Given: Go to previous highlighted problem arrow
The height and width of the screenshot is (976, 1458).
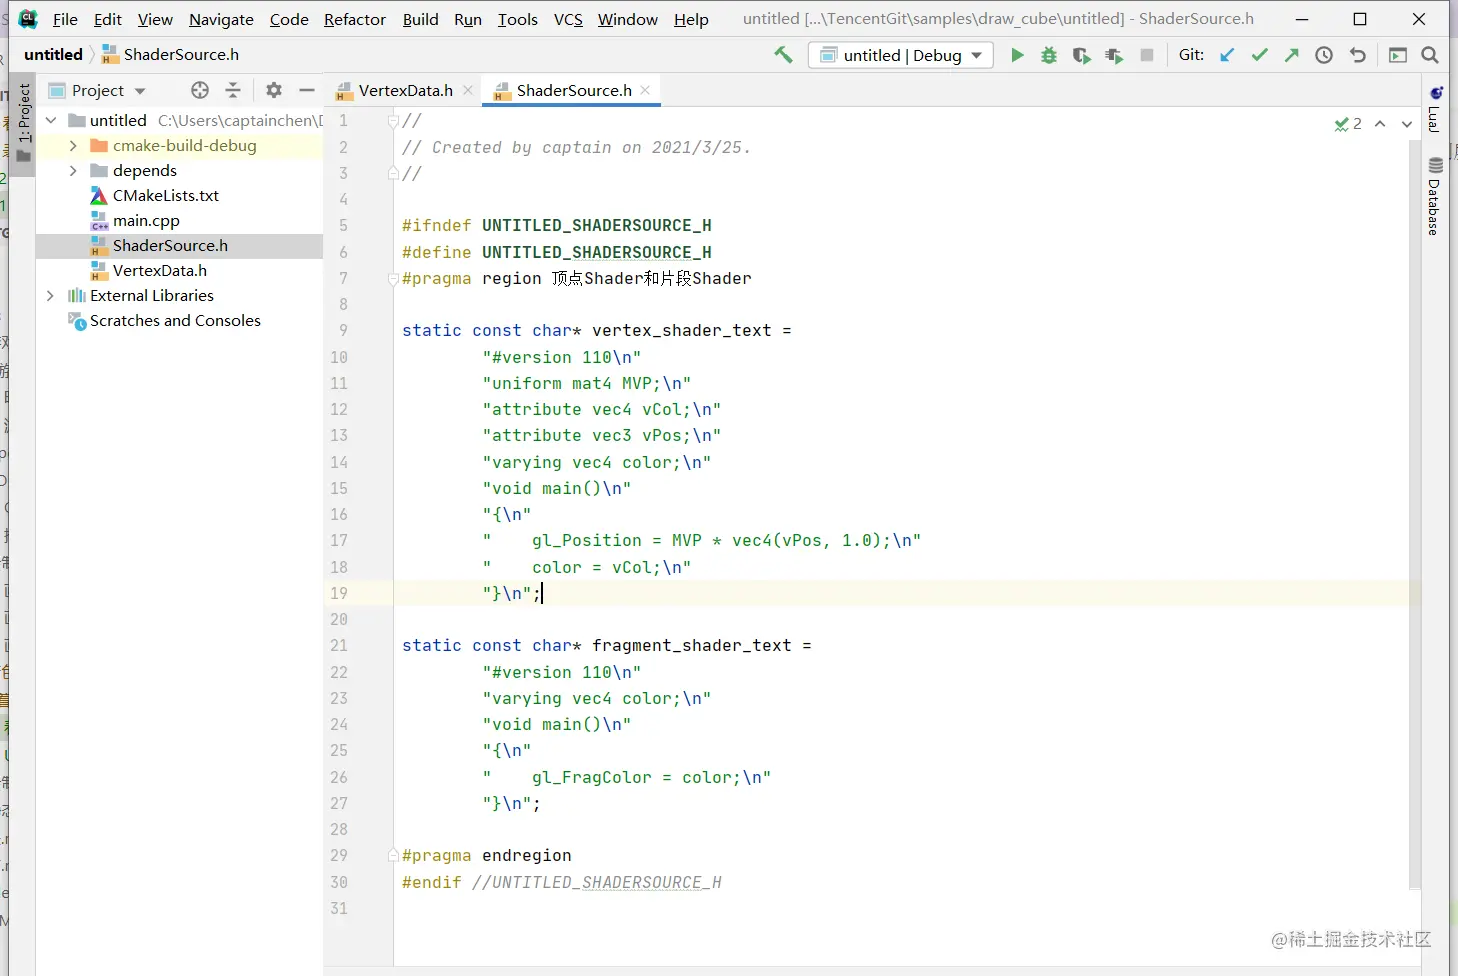Looking at the screenshot, I should pos(1380,124).
